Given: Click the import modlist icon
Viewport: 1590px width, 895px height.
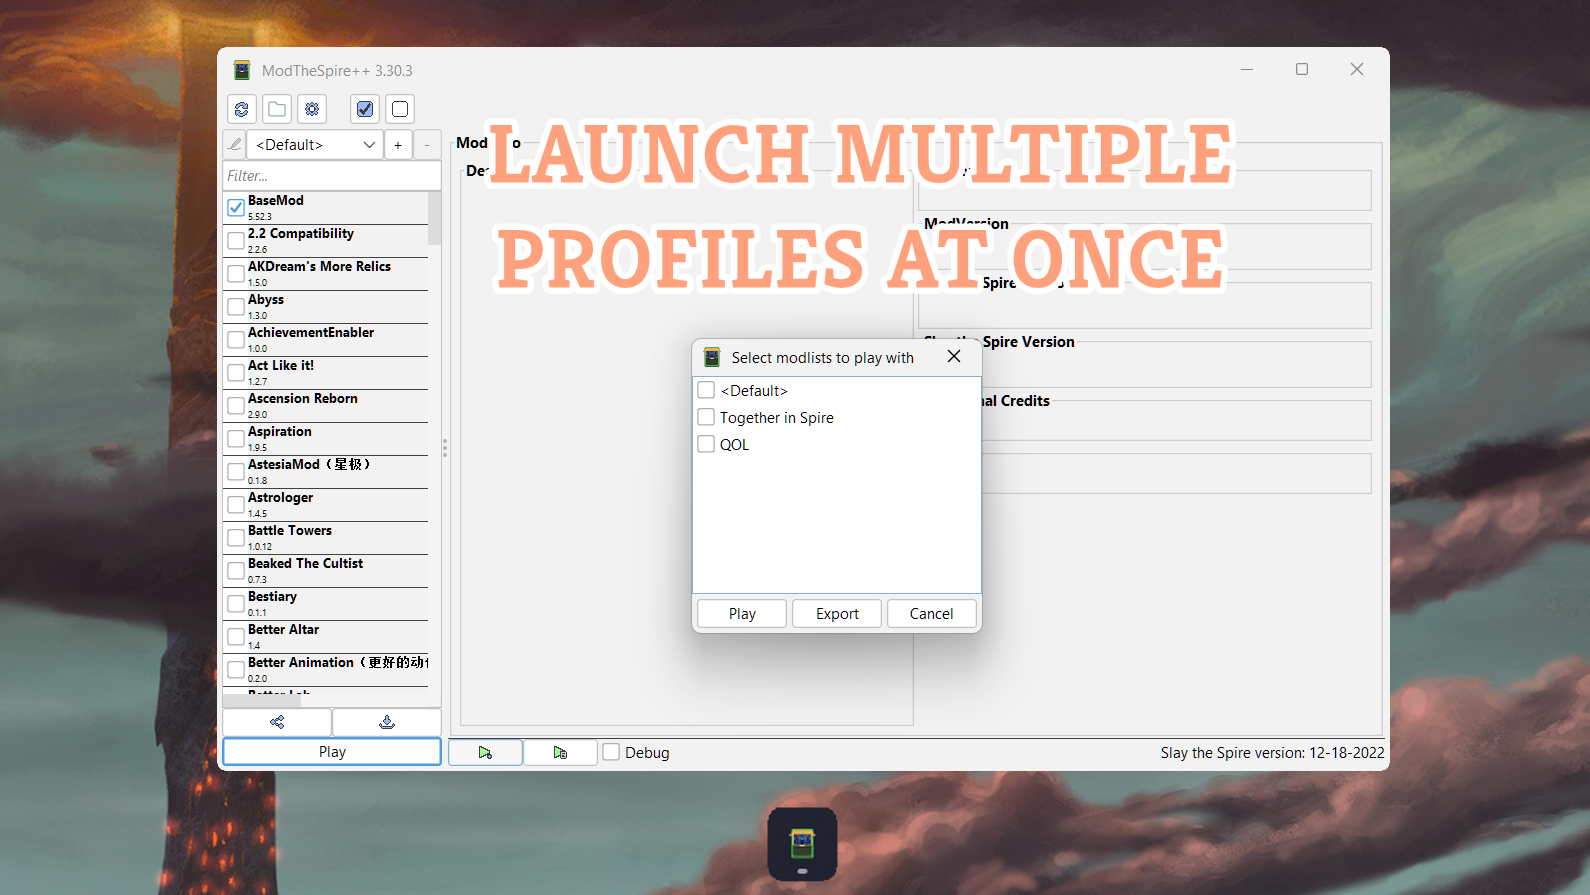Looking at the screenshot, I should click(x=387, y=722).
